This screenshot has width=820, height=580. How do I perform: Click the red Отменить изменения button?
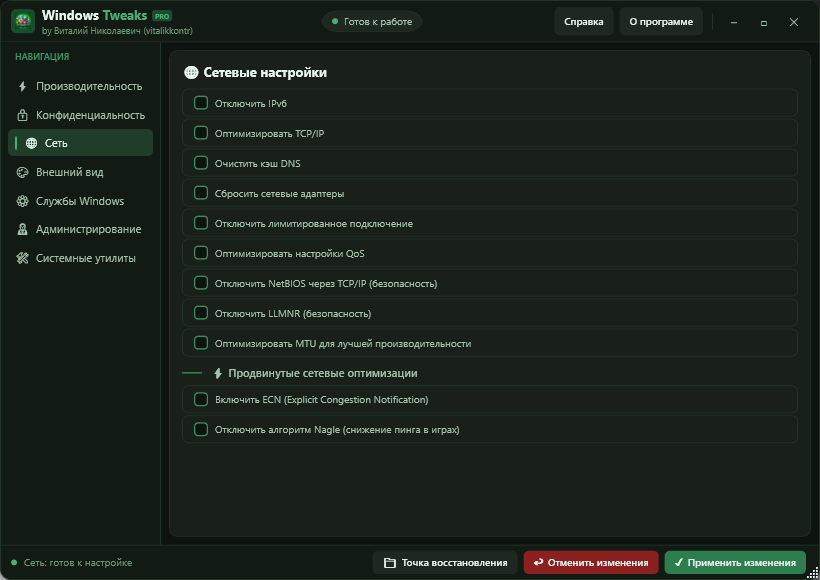coord(591,563)
